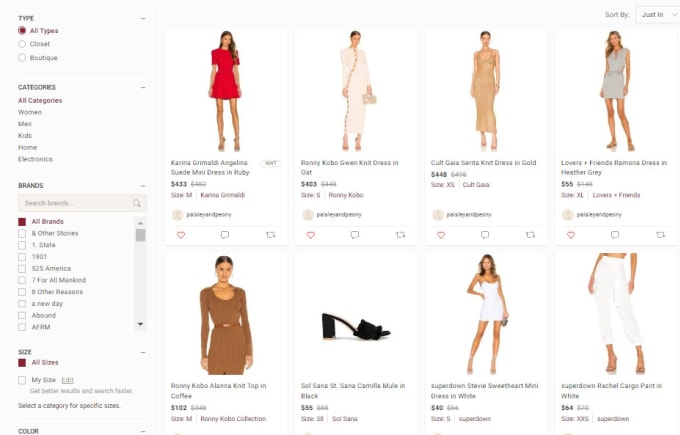Choose the Women category

click(x=30, y=112)
